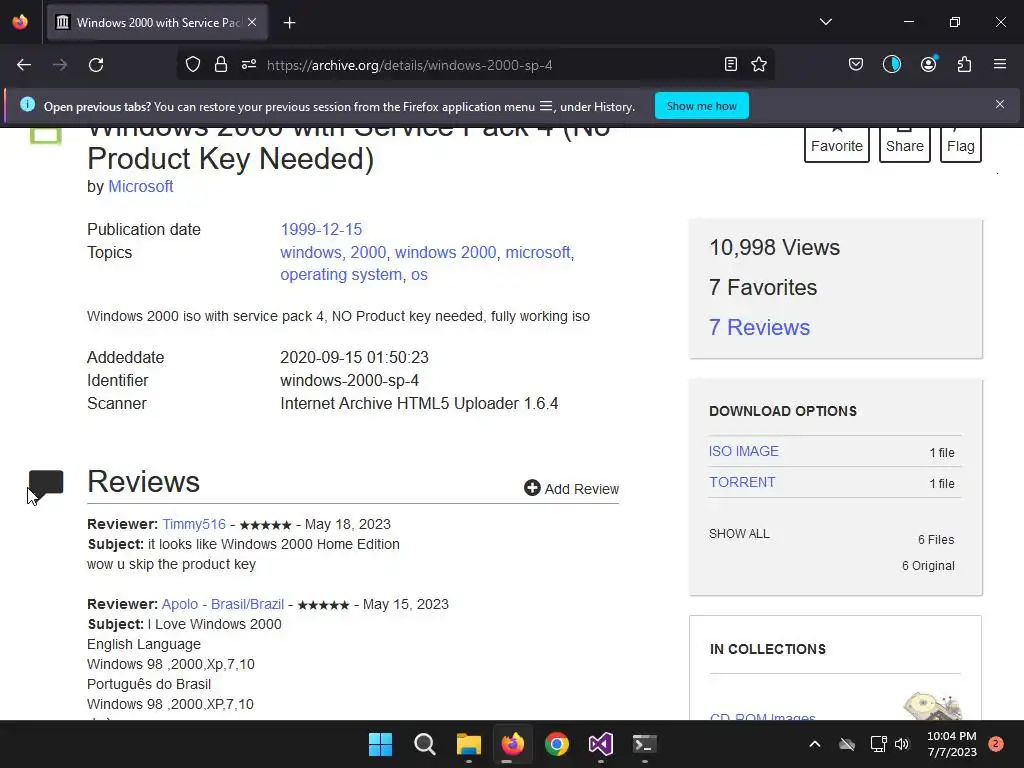Open the 'microsoft' topic link
This screenshot has height=768, width=1024.
pyautogui.click(x=537, y=252)
